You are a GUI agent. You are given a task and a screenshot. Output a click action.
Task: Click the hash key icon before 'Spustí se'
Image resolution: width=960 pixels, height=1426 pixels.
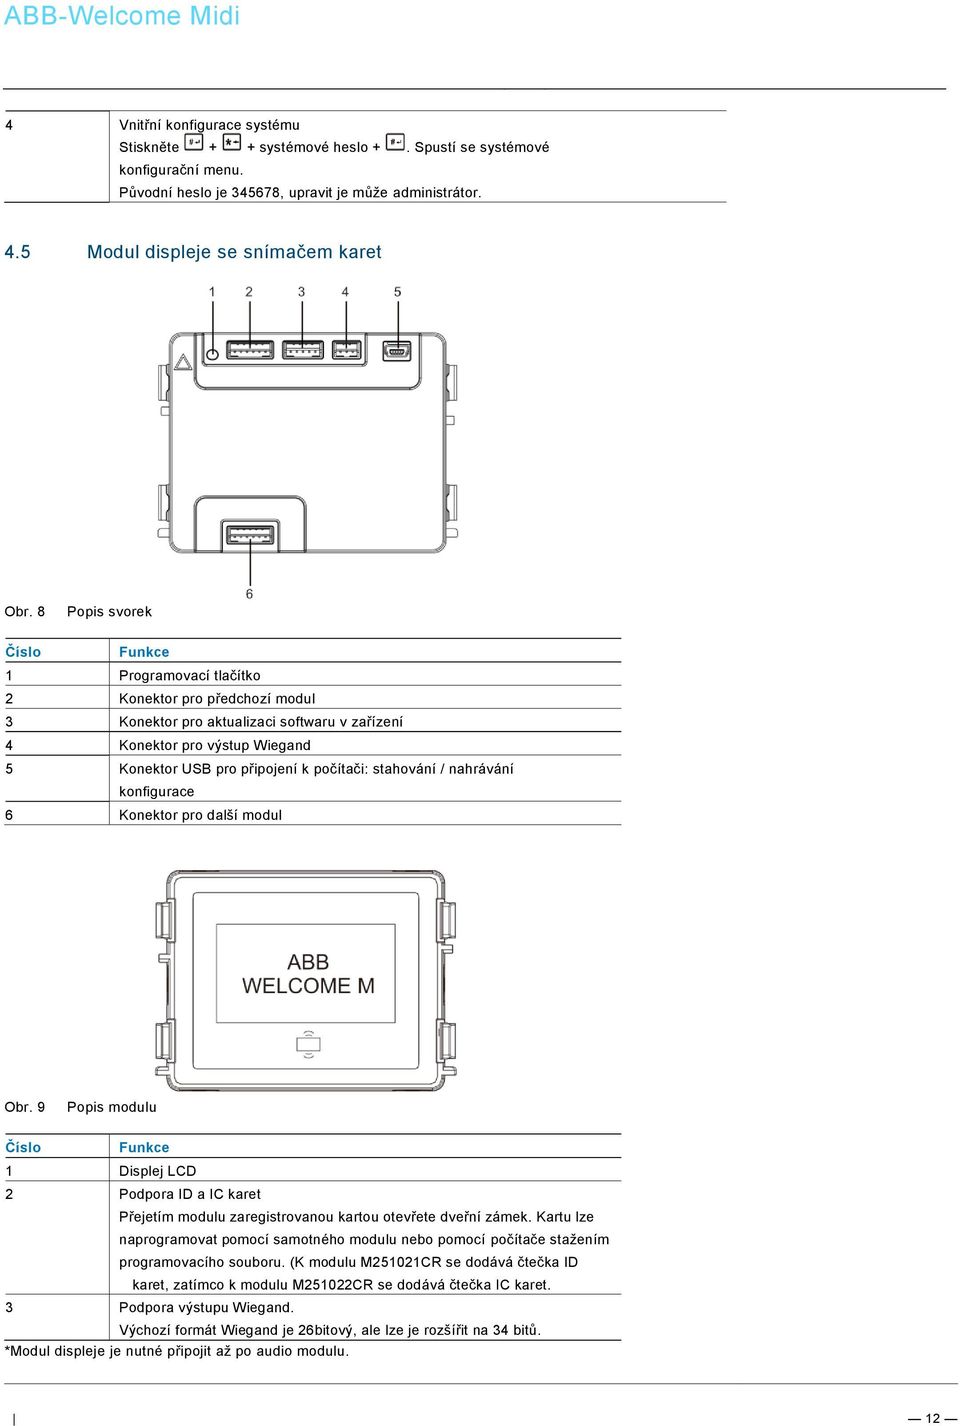coord(396,143)
